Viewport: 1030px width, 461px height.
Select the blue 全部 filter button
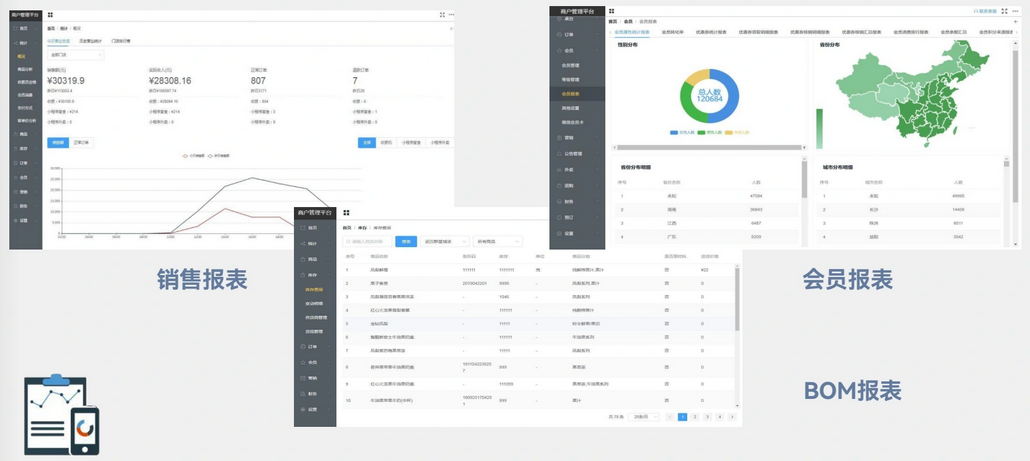[x=367, y=143]
